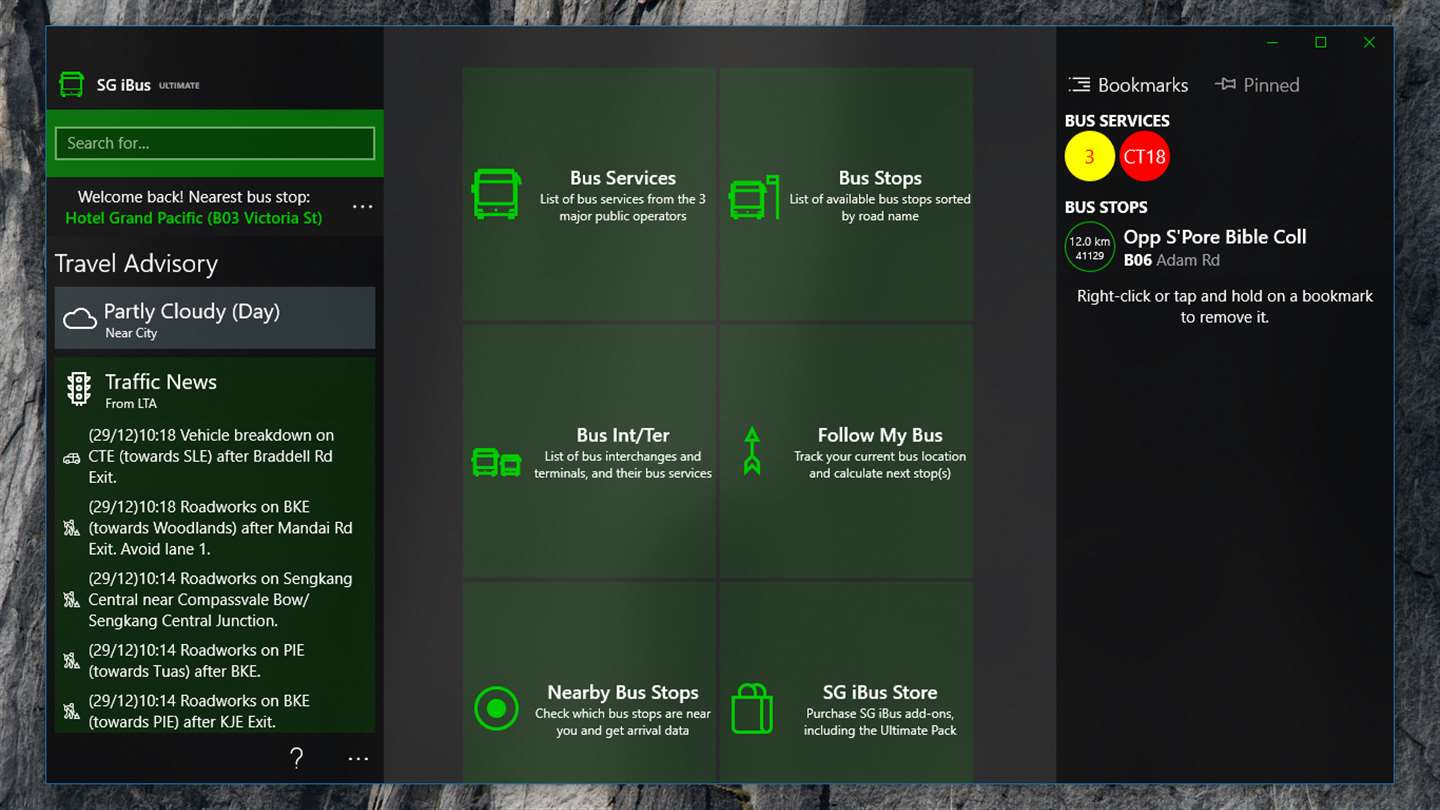Screen dimensions: 1440x810
Task: Open the Bus Stops tile
Action: click(x=846, y=194)
